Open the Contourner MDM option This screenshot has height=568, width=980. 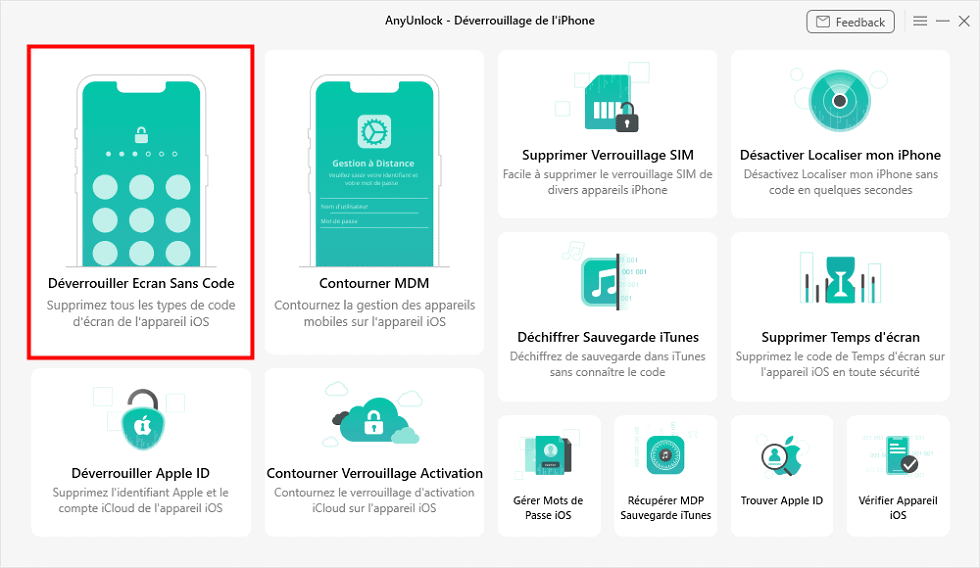[x=374, y=283]
